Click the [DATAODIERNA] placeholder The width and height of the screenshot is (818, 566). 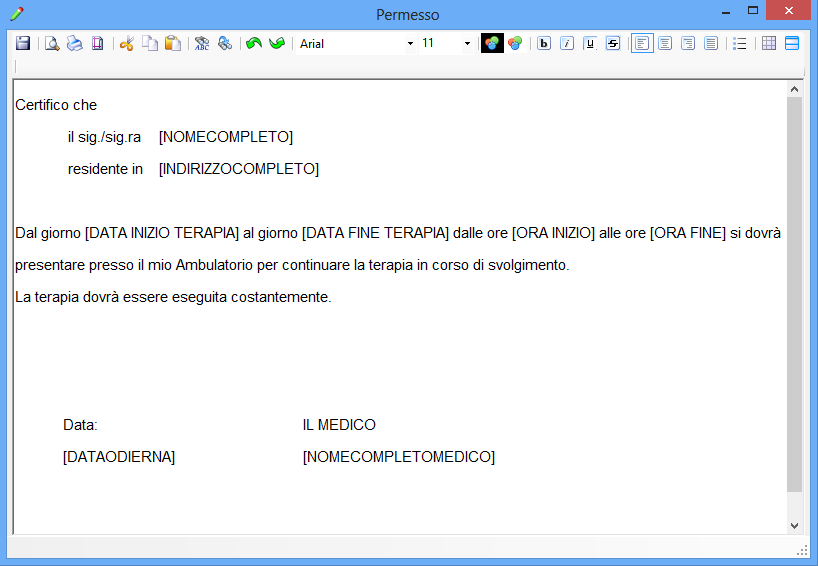119,457
